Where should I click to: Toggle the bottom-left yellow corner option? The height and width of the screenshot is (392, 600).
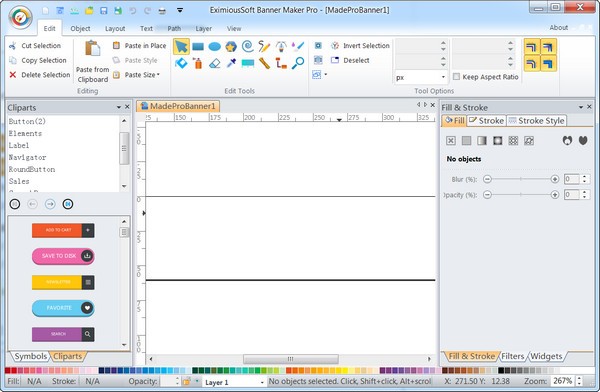(532, 63)
